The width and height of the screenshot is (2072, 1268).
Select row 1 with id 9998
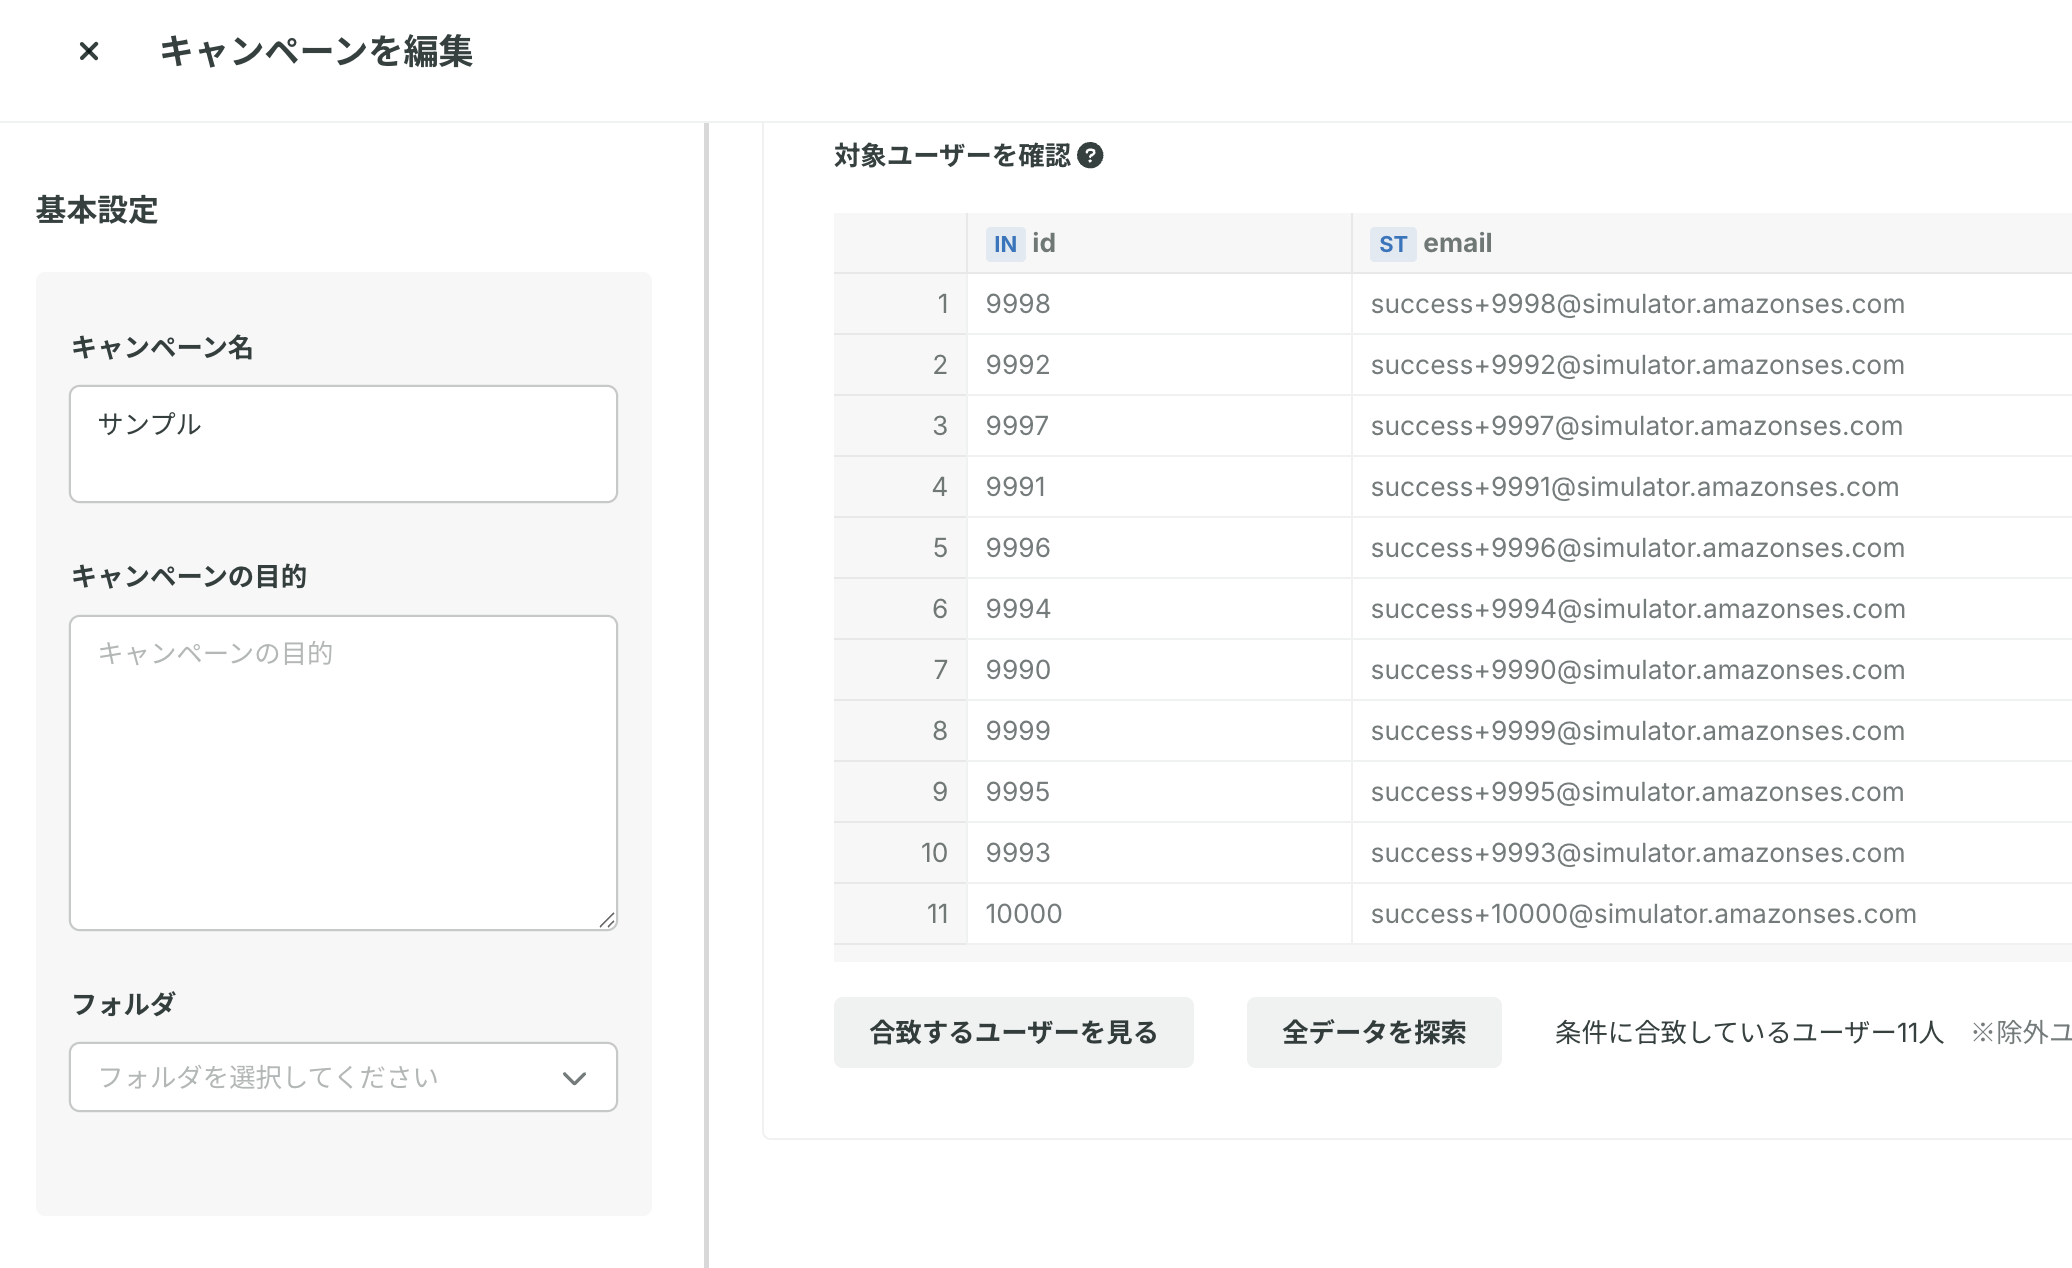click(942, 304)
